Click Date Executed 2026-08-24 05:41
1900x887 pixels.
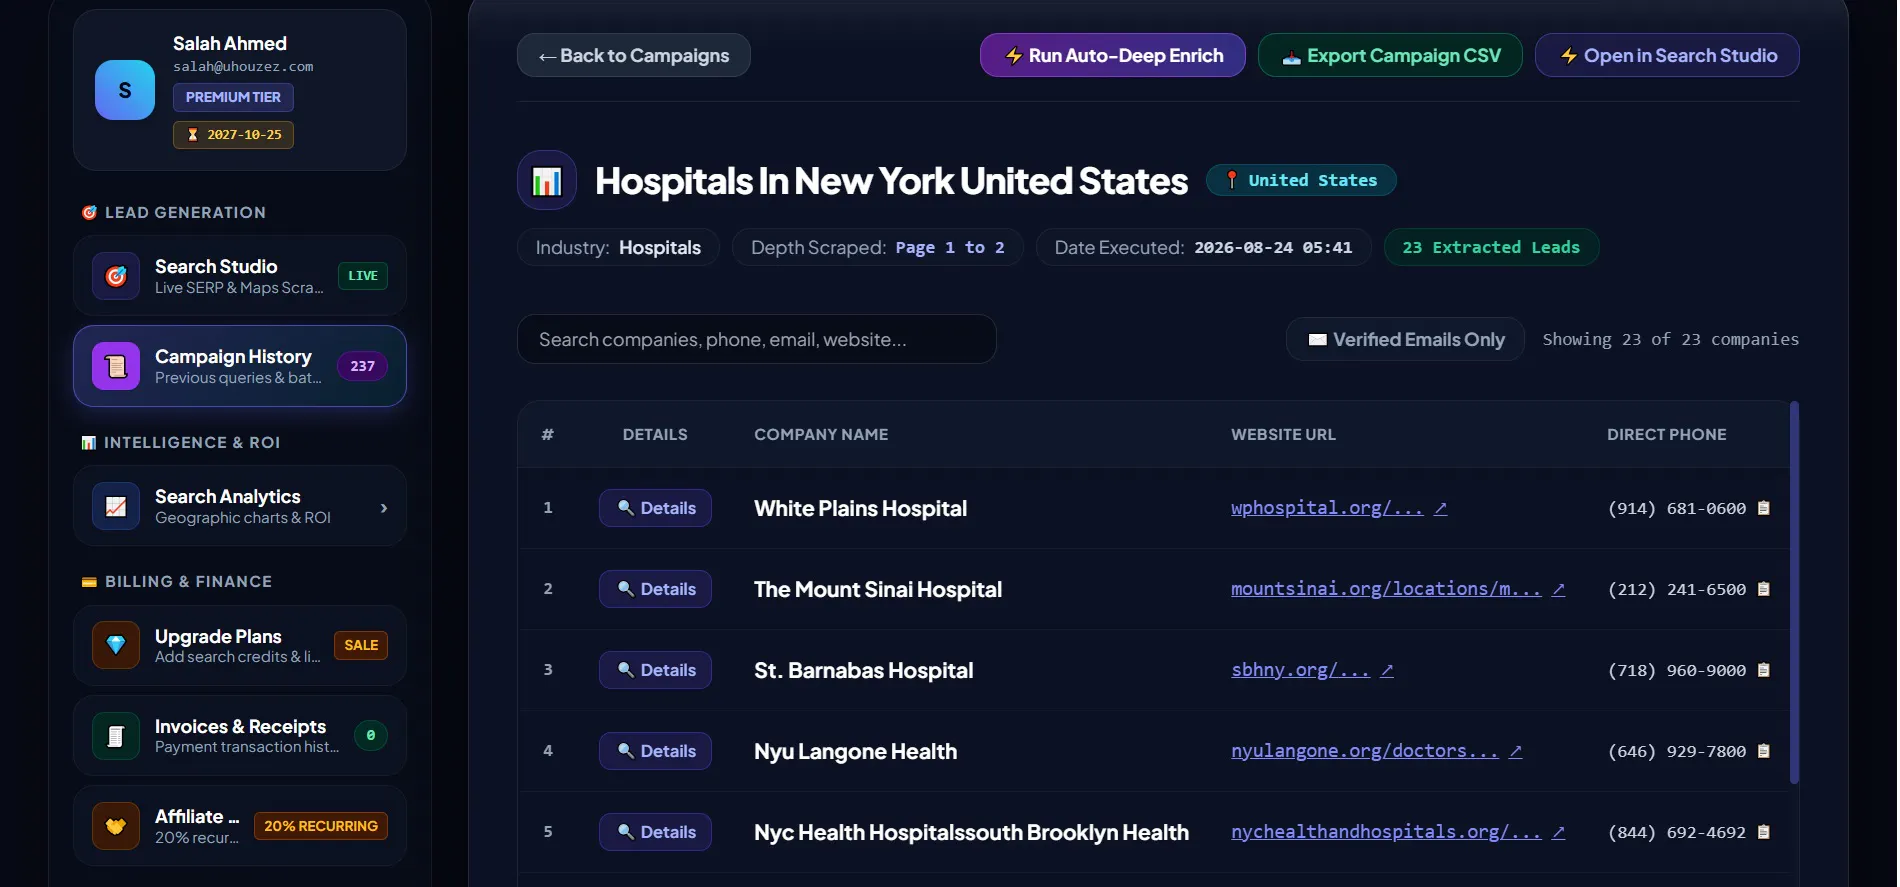(1203, 247)
